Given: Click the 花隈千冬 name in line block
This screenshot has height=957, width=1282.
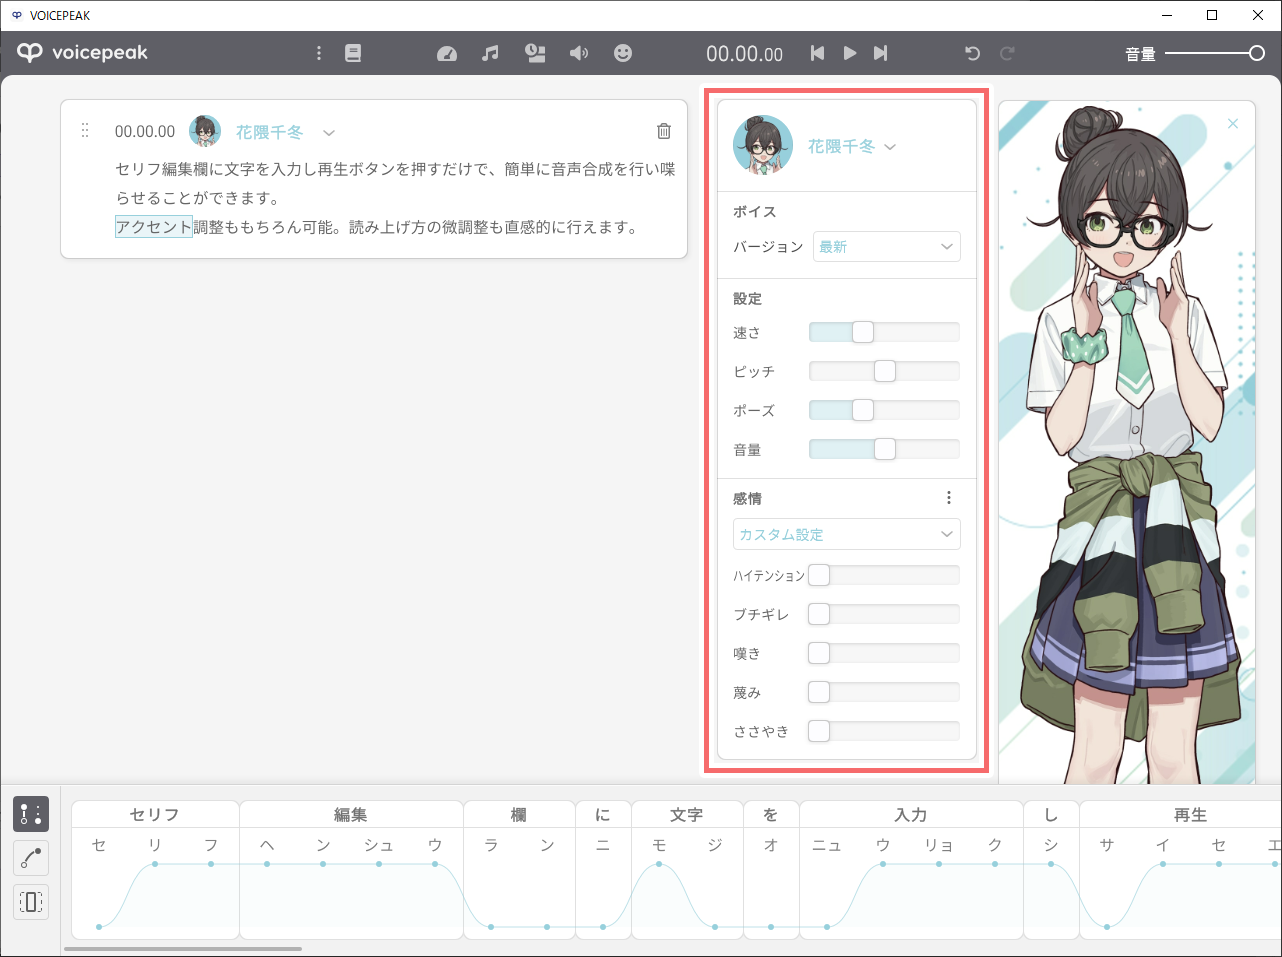Looking at the screenshot, I should pyautogui.click(x=269, y=132).
